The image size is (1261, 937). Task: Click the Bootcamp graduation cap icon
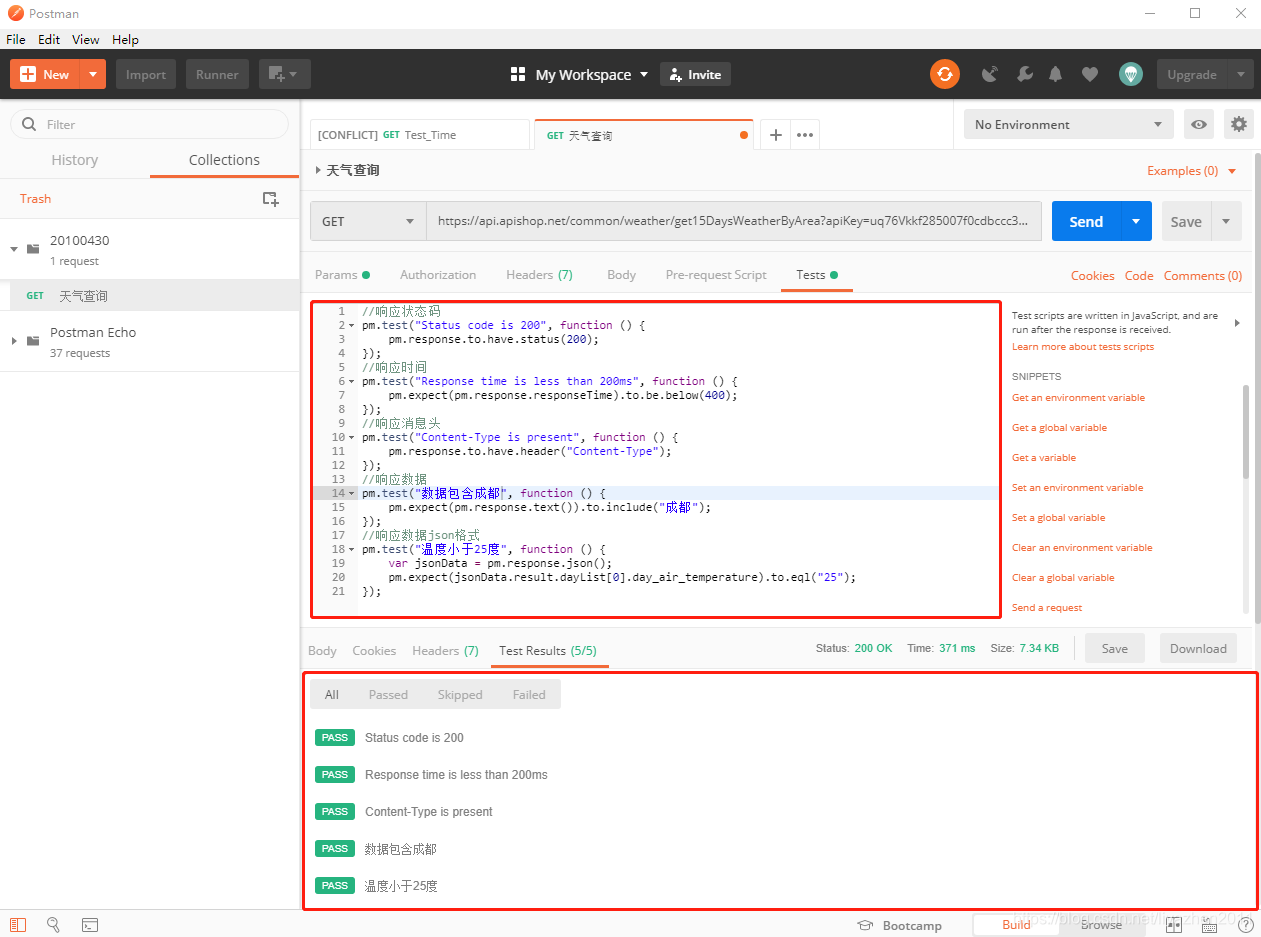click(865, 926)
